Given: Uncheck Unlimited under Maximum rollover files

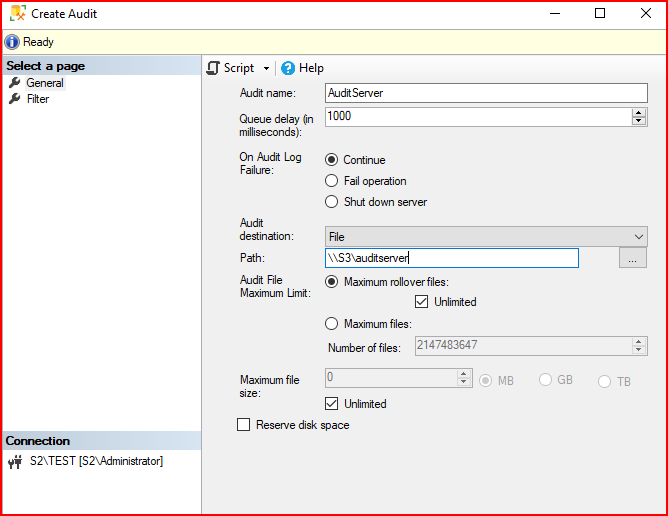Looking at the screenshot, I should coord(421,302).
